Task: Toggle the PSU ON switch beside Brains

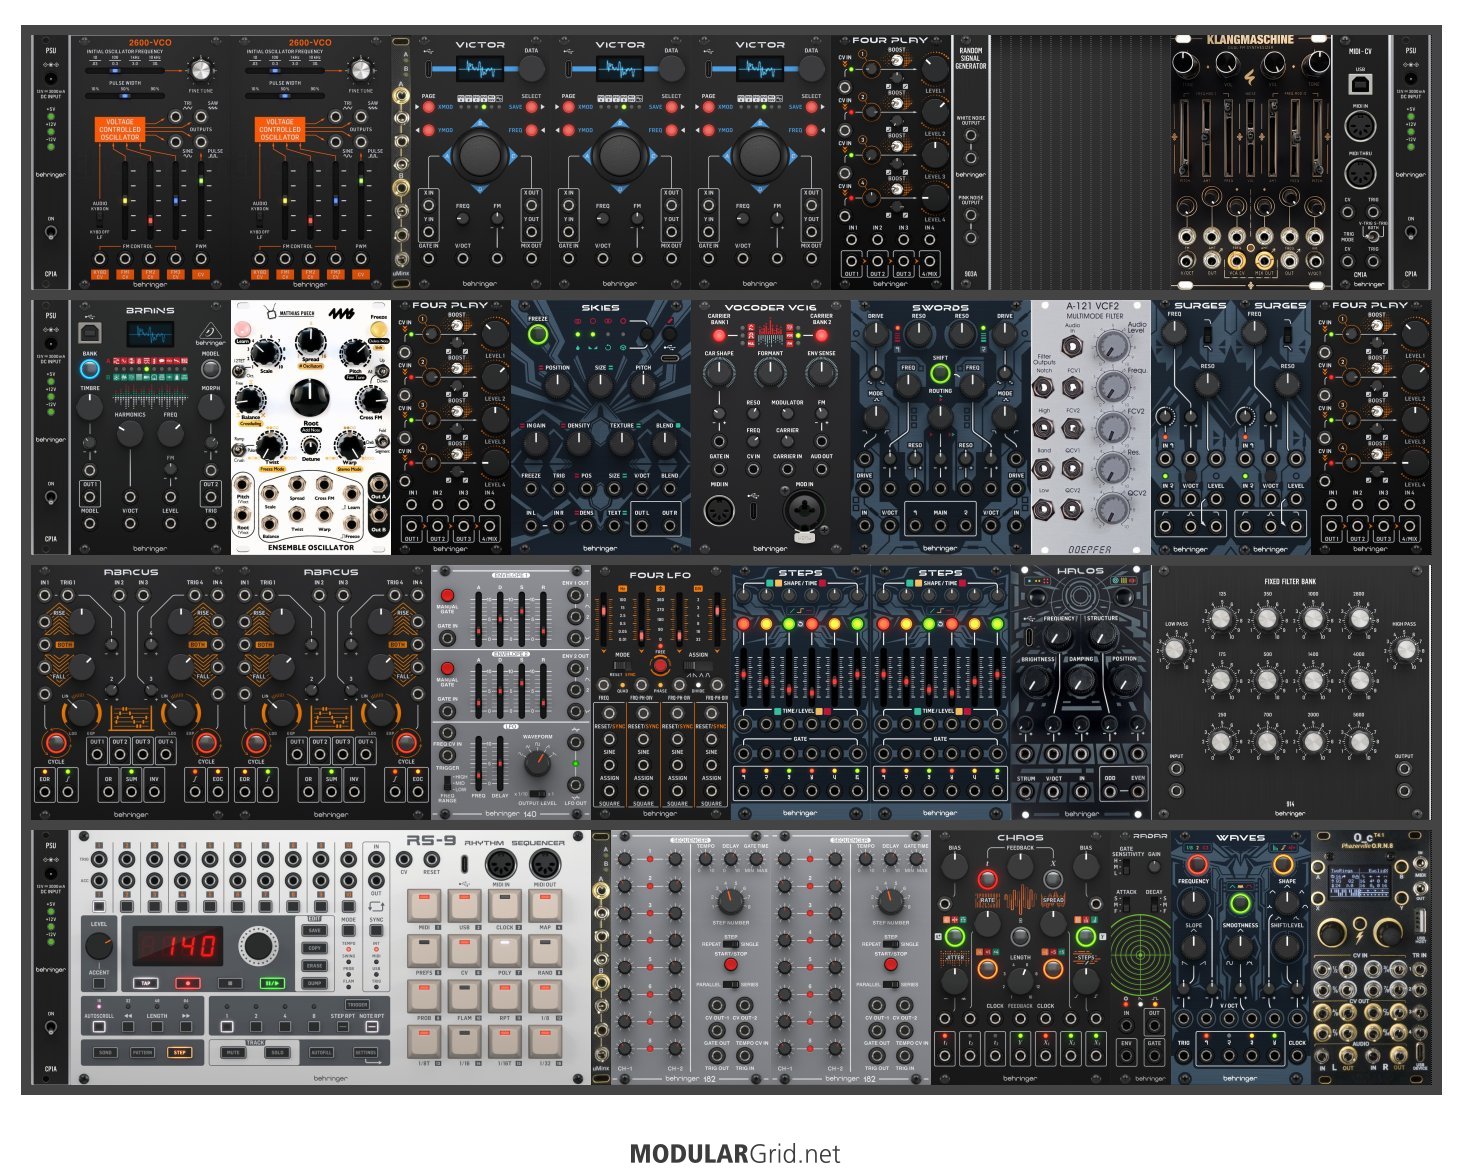Action: click(x=50, y=495)
